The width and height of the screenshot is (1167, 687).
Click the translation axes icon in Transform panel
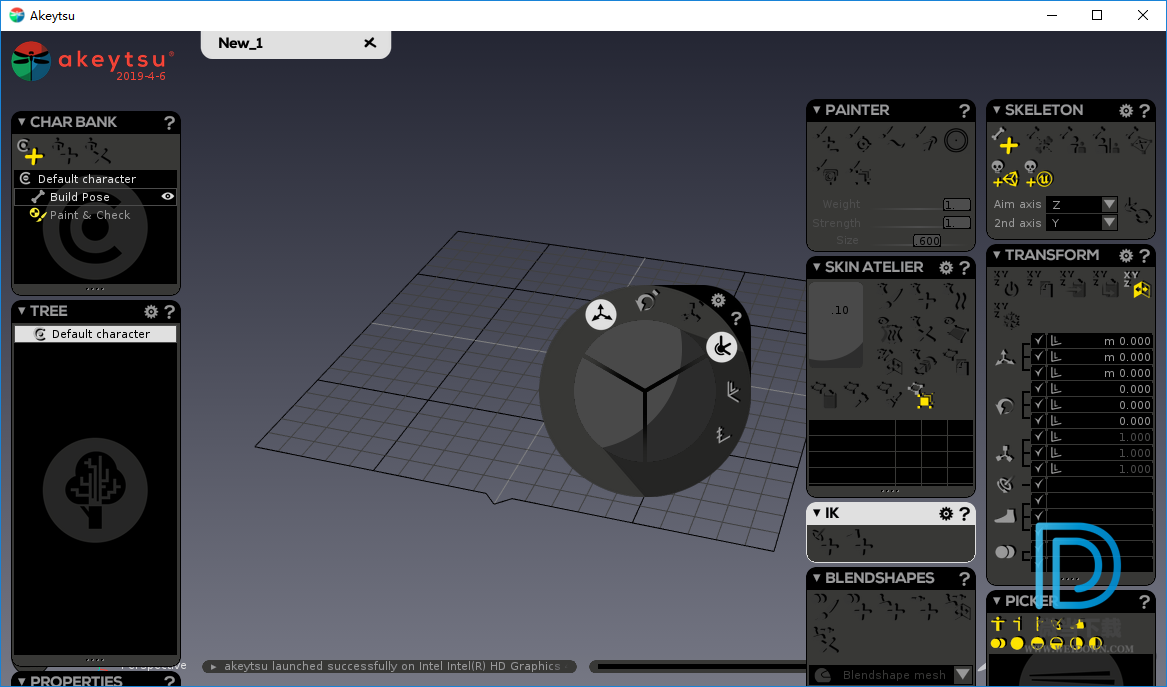point(1005,357)
